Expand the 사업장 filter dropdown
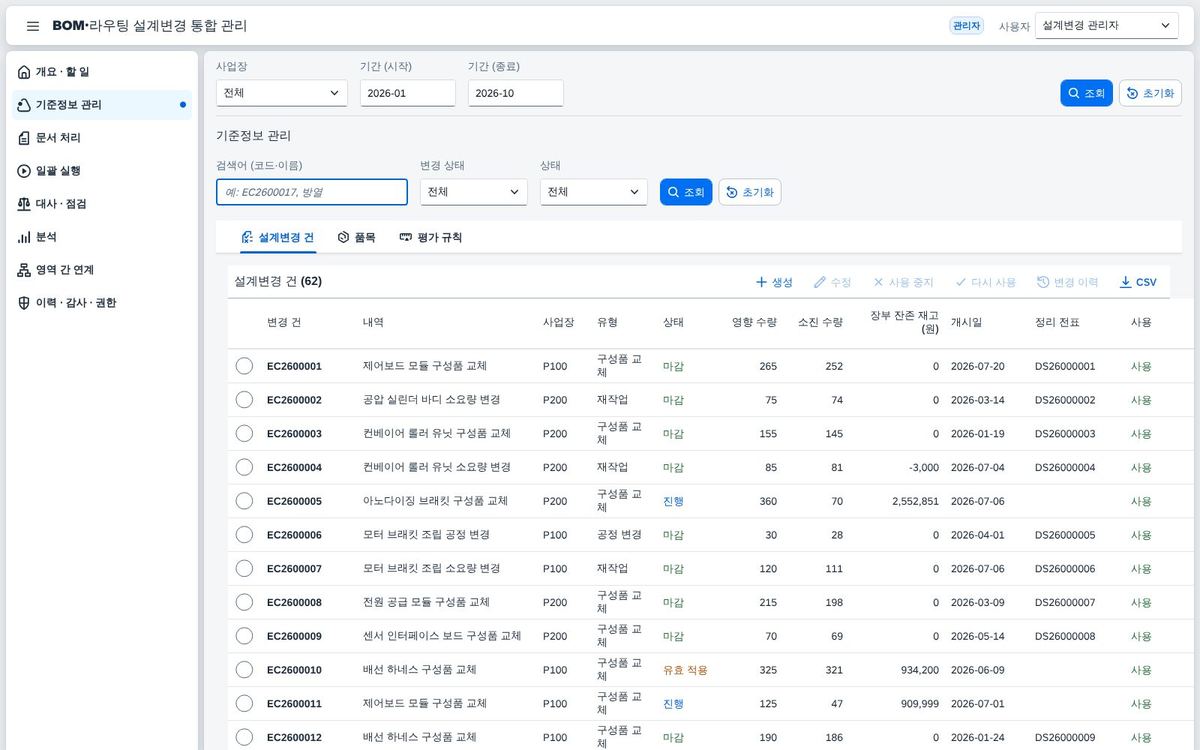Screen dimensions: 1200x750 pos(282,93)
